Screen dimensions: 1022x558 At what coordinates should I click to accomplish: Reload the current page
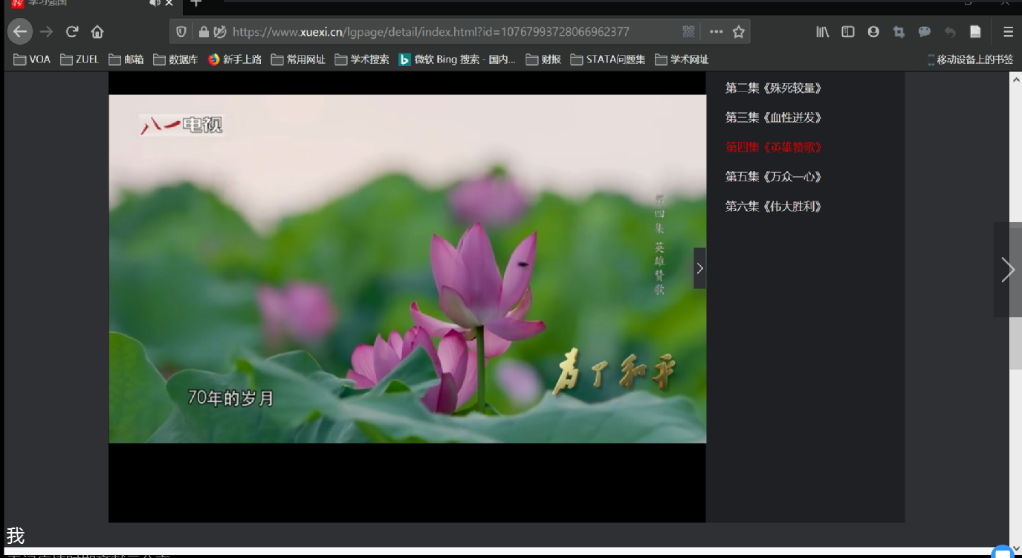72,32
